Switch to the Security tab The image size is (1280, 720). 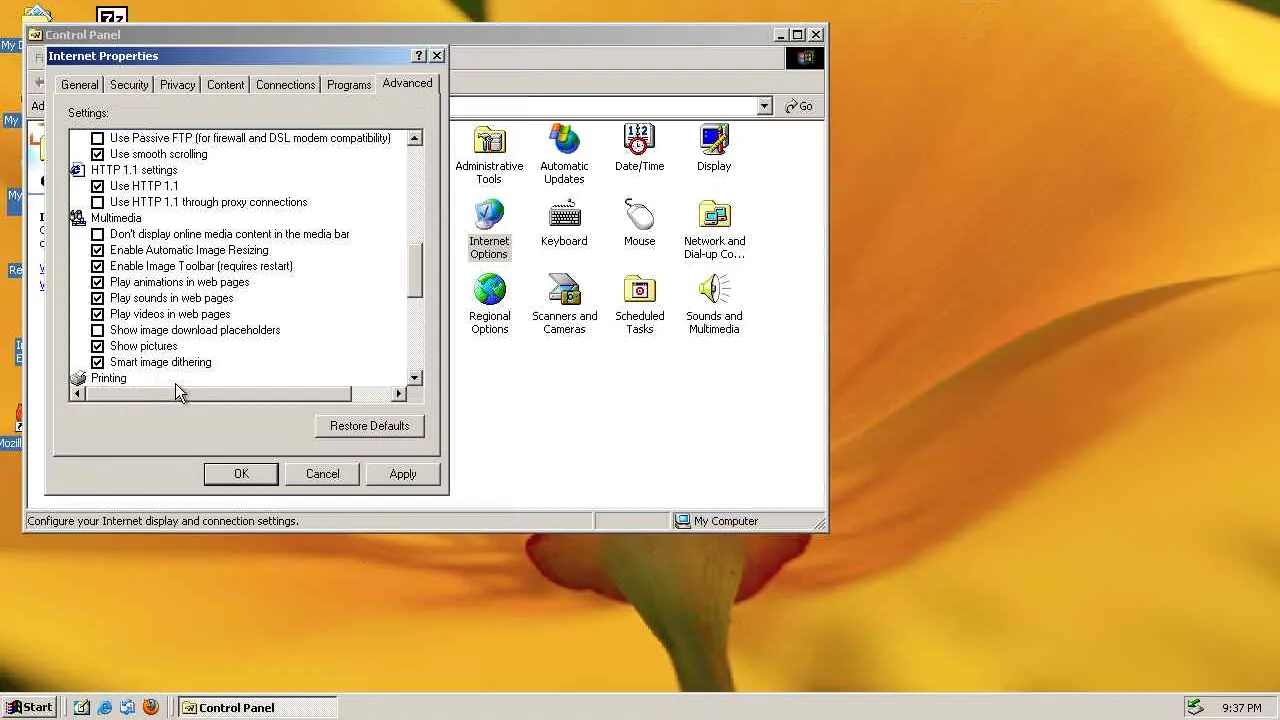pyautogui.click(x=129, y=85)
